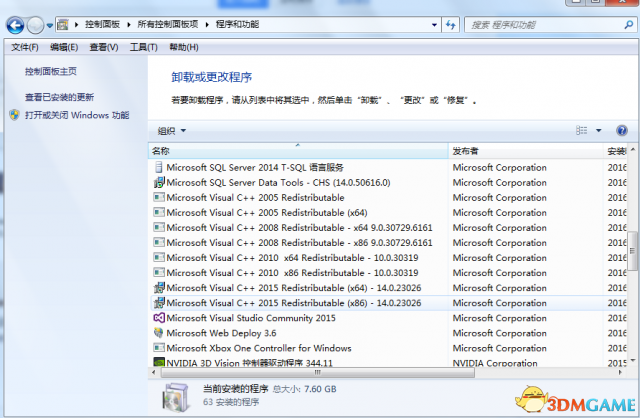
Task: Open the 查看(V) menu
Action: click(104, 47)
